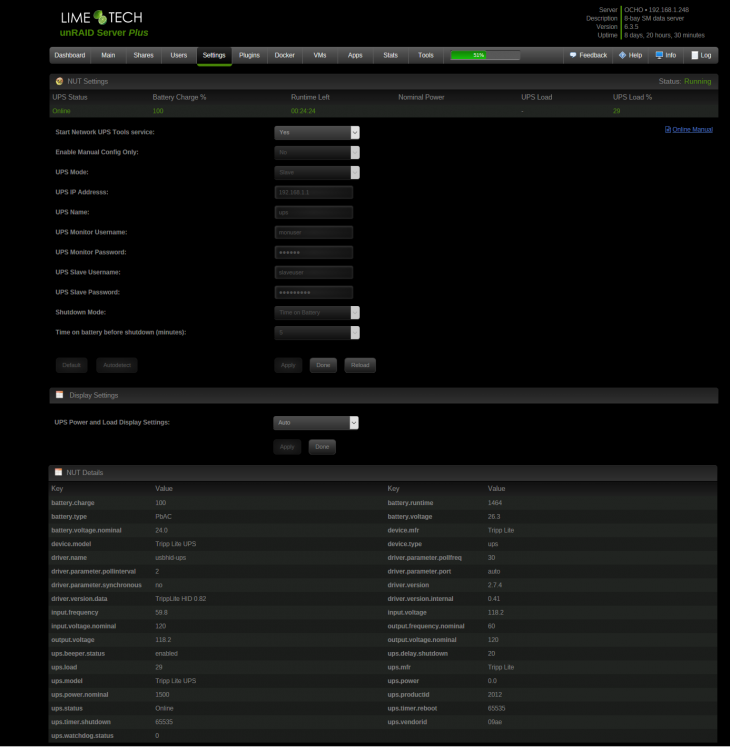Open Enable Manual Config Only dropdown
This screenshot has height=750, width=730.
(317, 153)
